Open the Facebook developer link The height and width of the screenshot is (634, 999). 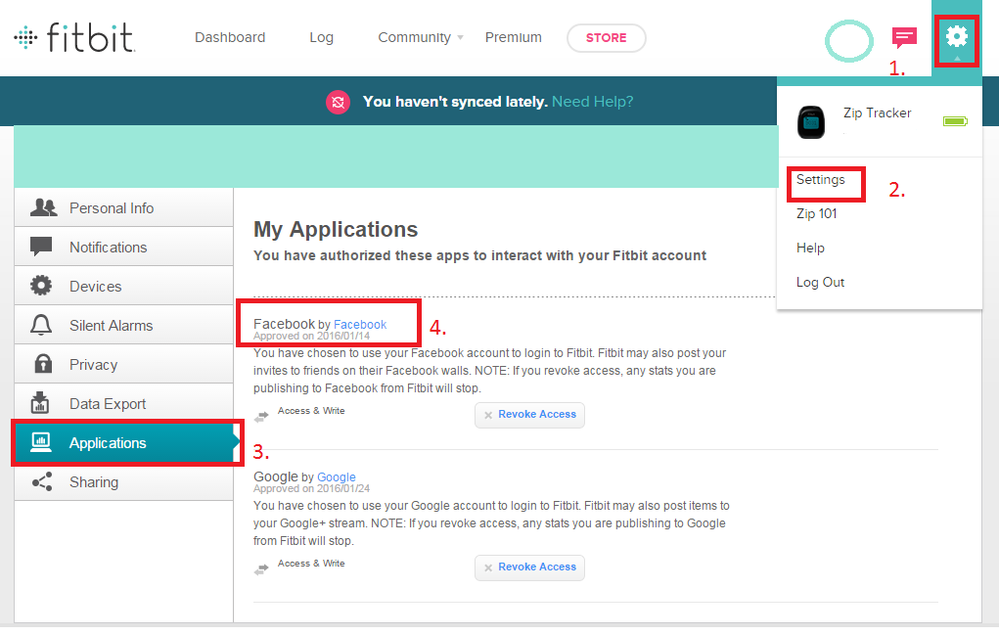360,324
